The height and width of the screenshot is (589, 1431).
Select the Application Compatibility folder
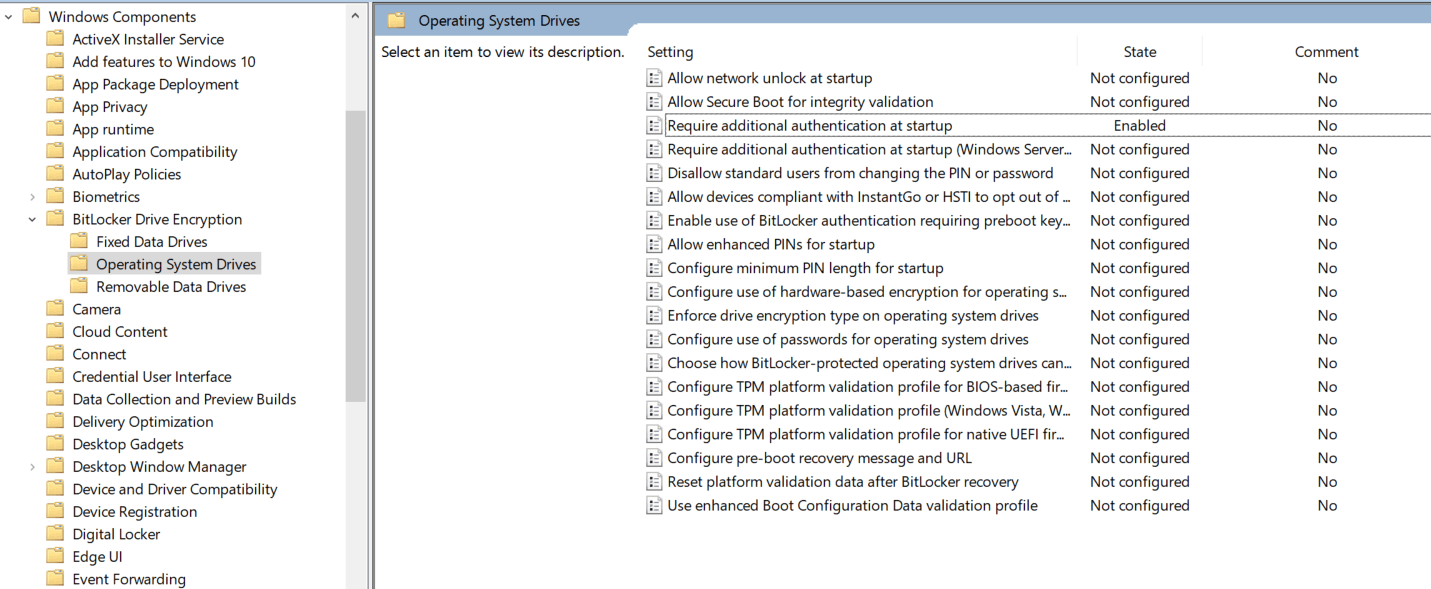point(155,152)
